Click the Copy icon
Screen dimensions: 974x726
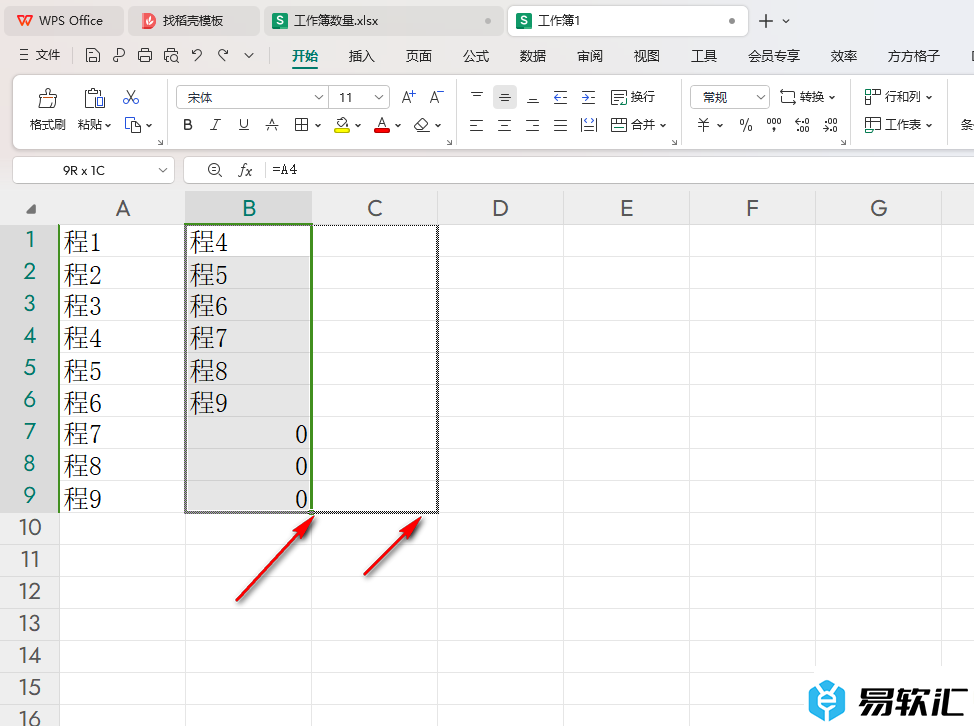(132, 125)
